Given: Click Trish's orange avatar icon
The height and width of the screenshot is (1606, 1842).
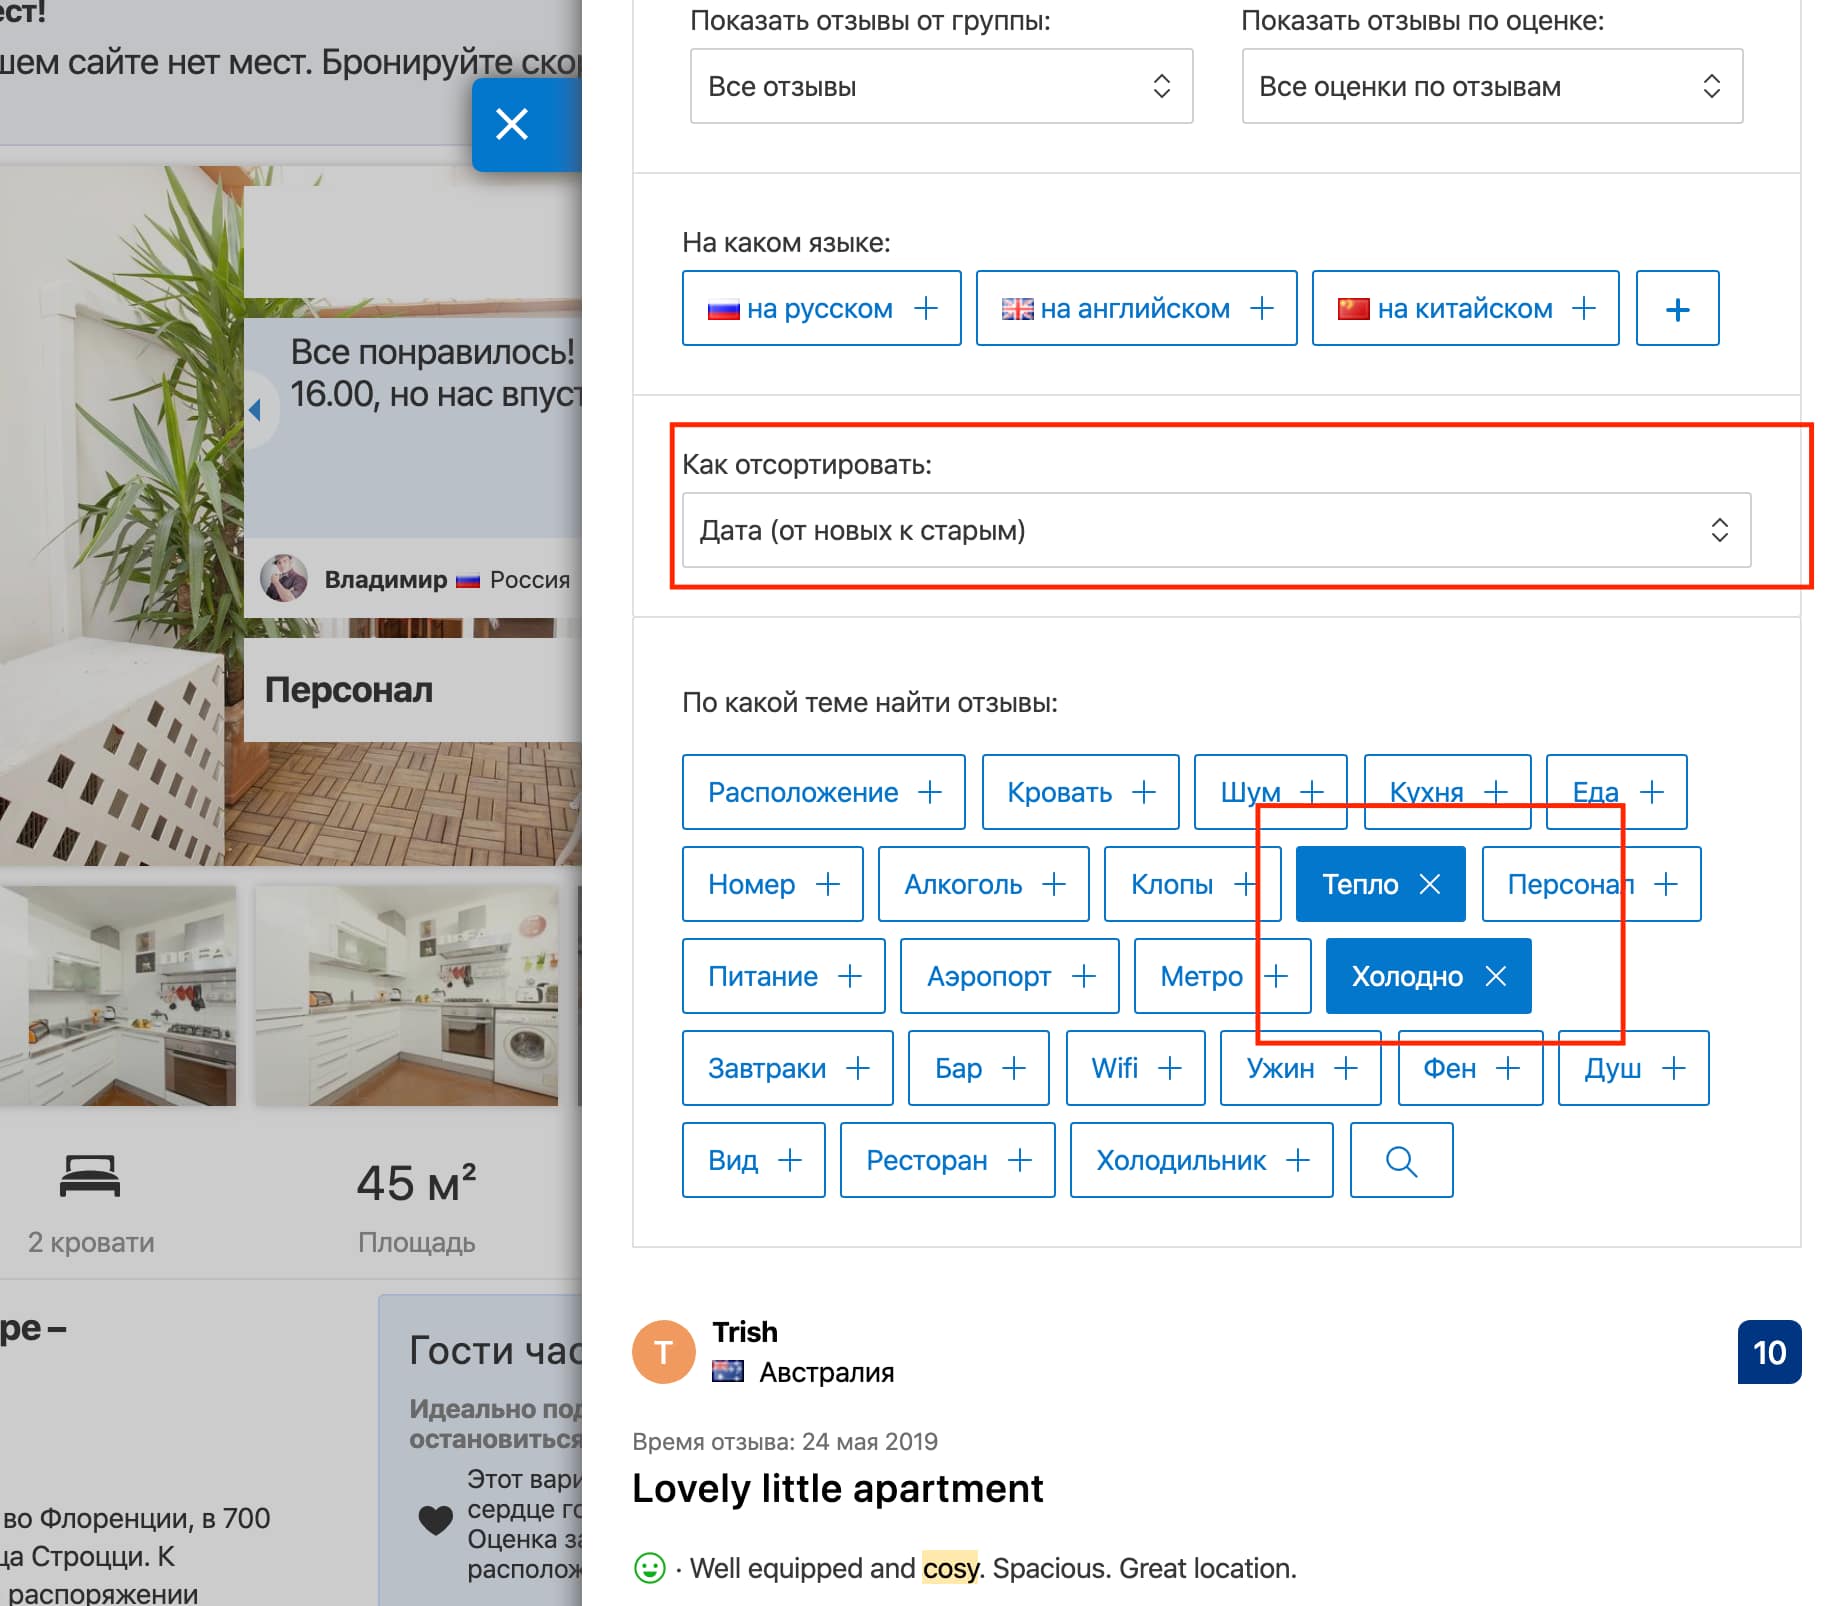Looking at the screenshot, I should point(663,1352).
